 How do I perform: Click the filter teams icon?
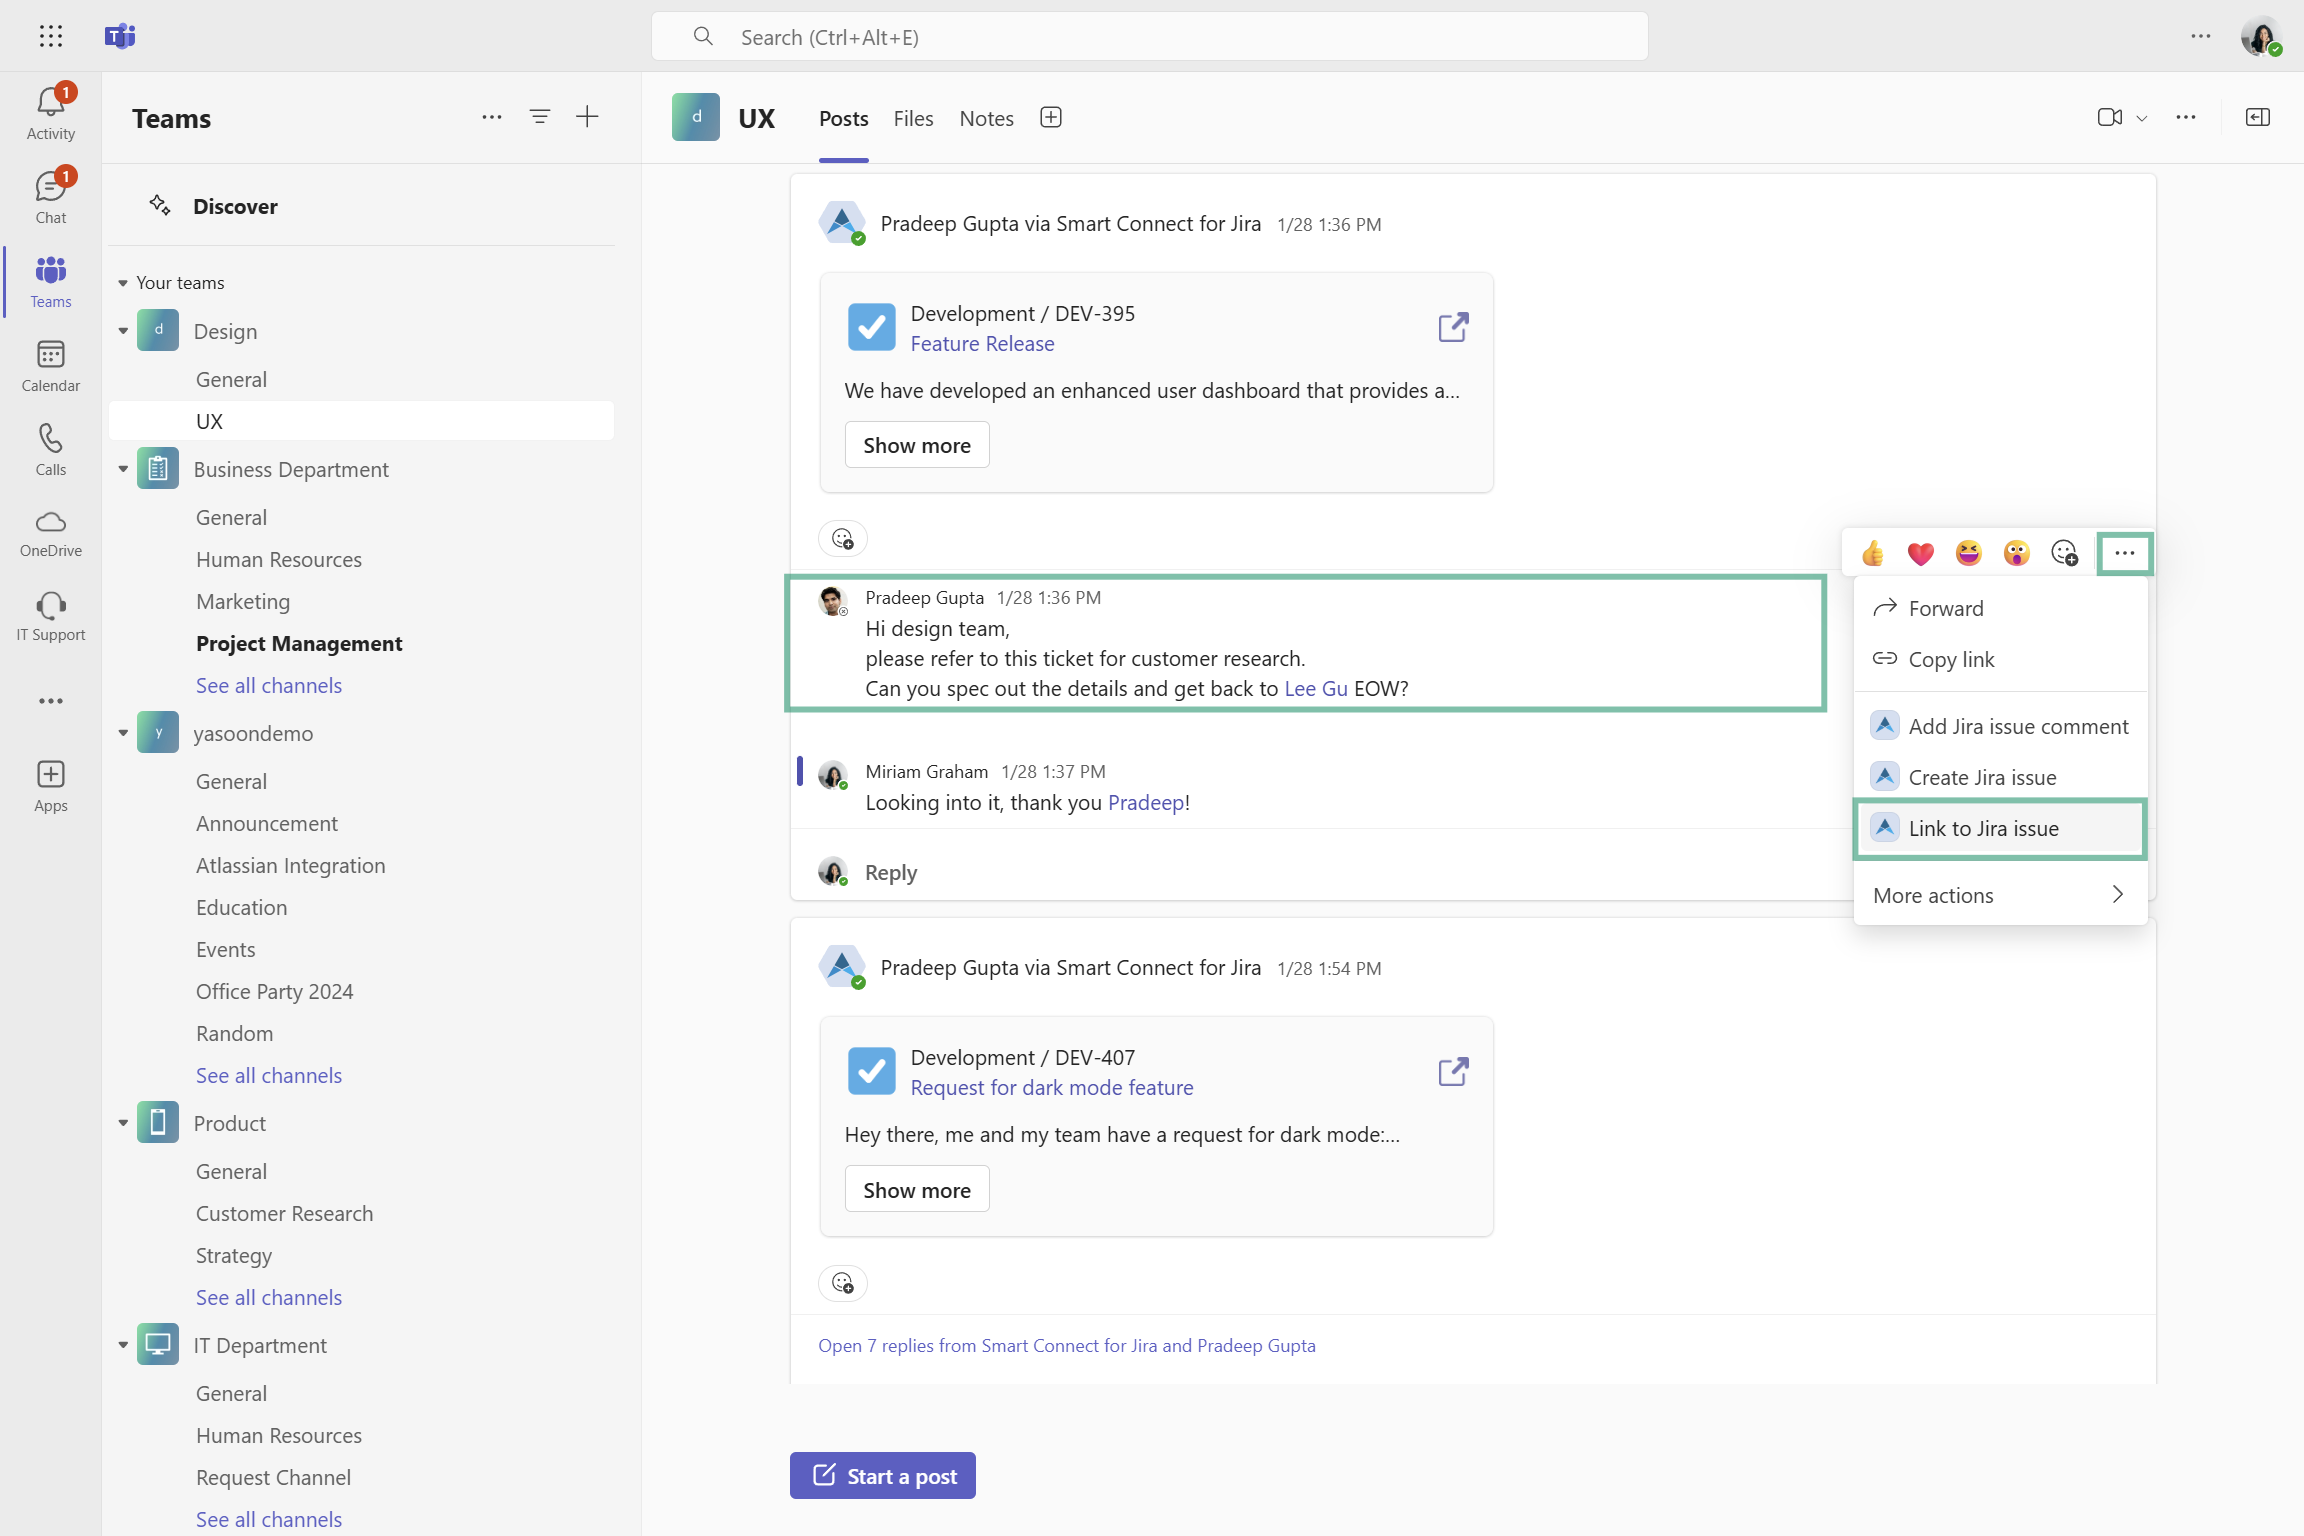point(540,117)
